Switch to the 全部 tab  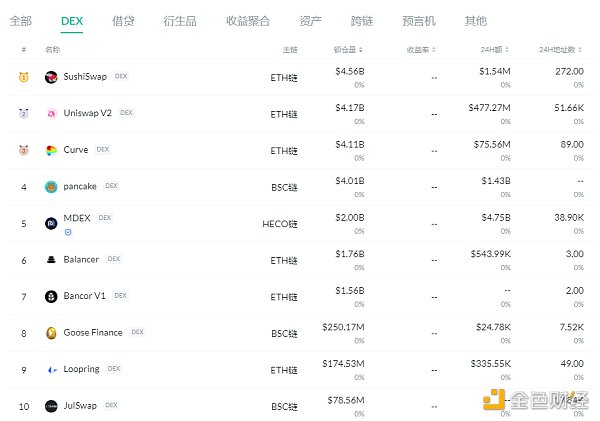tap(20, 20)
